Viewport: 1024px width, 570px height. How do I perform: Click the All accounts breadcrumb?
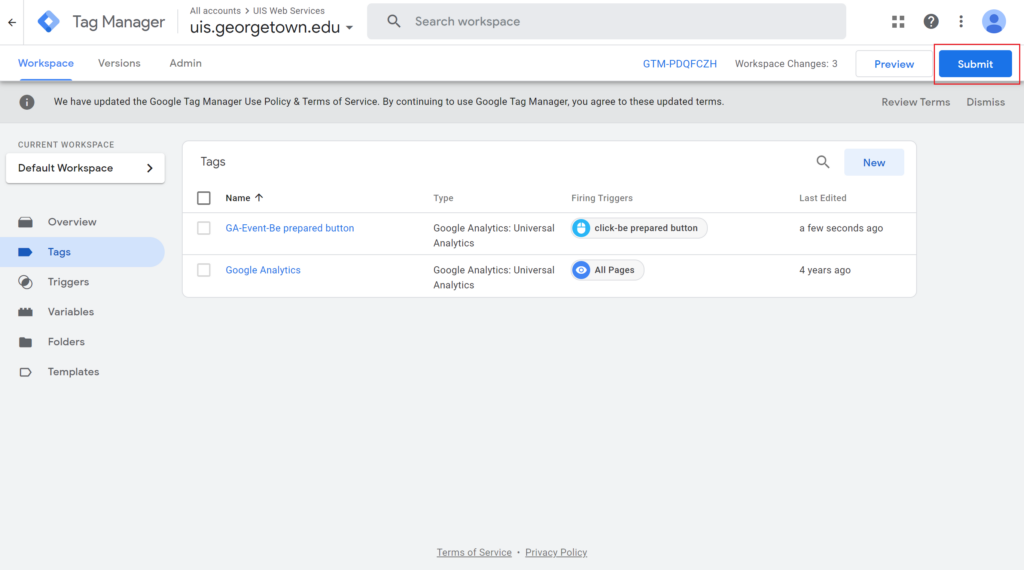[215, 10]
